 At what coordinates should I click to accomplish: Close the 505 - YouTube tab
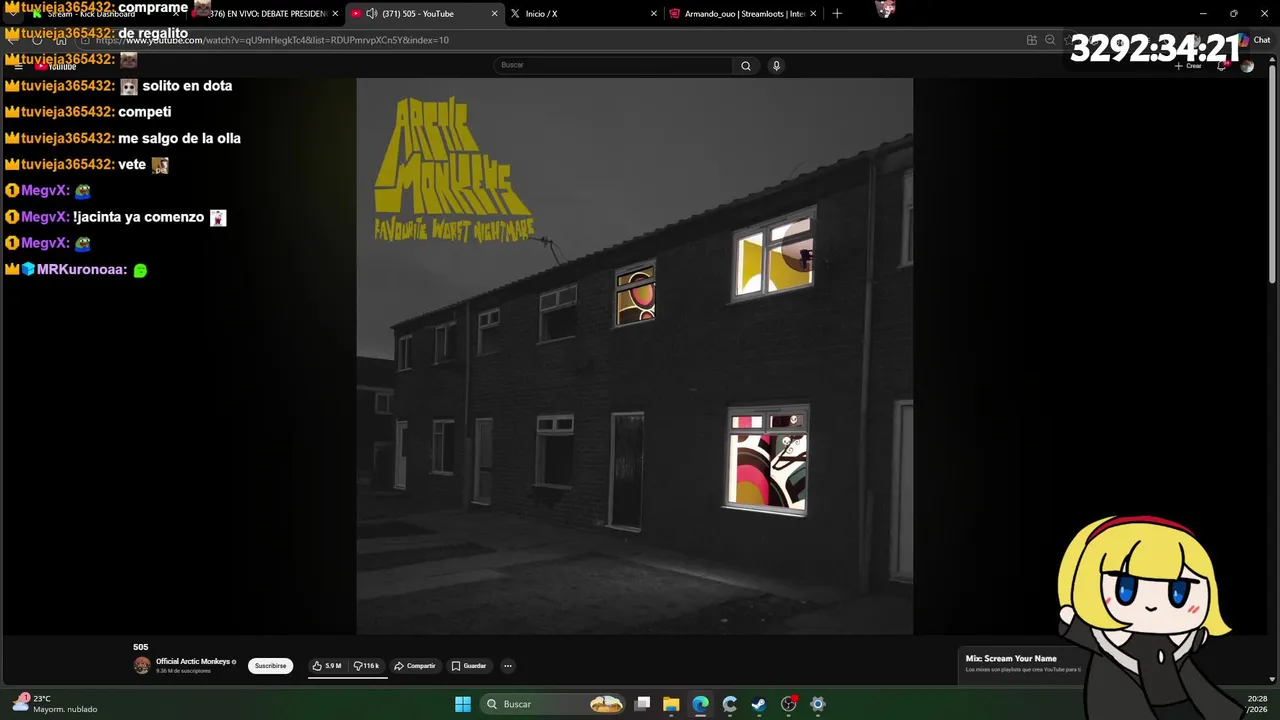[494, 14]
